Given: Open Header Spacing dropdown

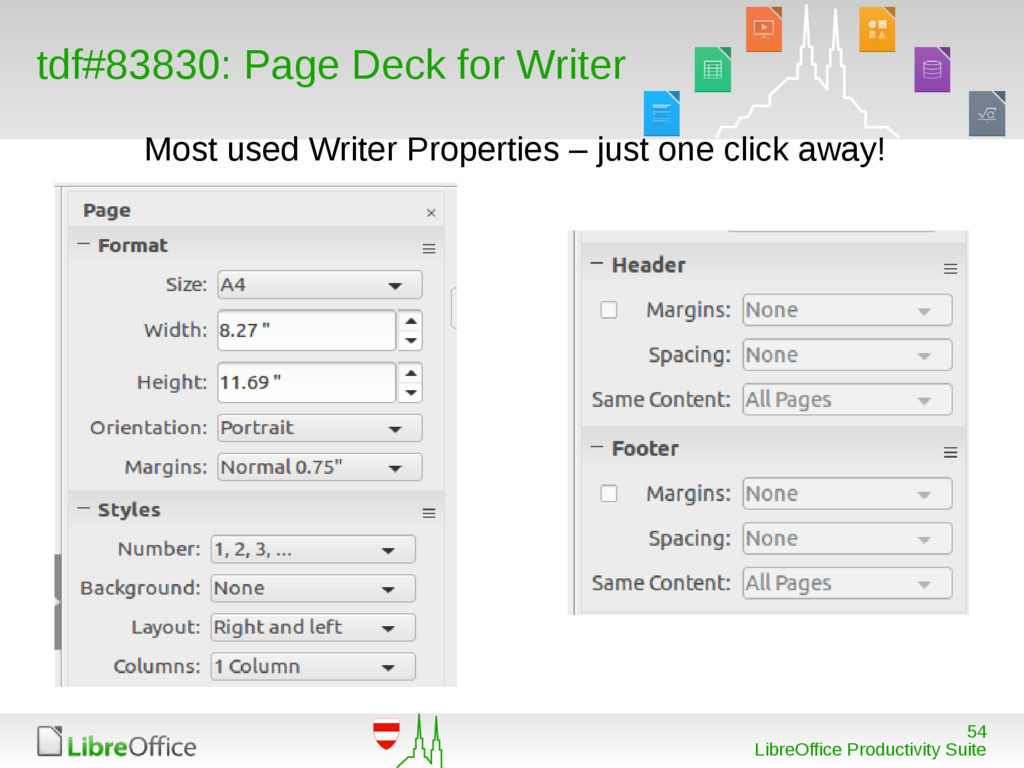Looking at the screenshot, I should [847, 355].
